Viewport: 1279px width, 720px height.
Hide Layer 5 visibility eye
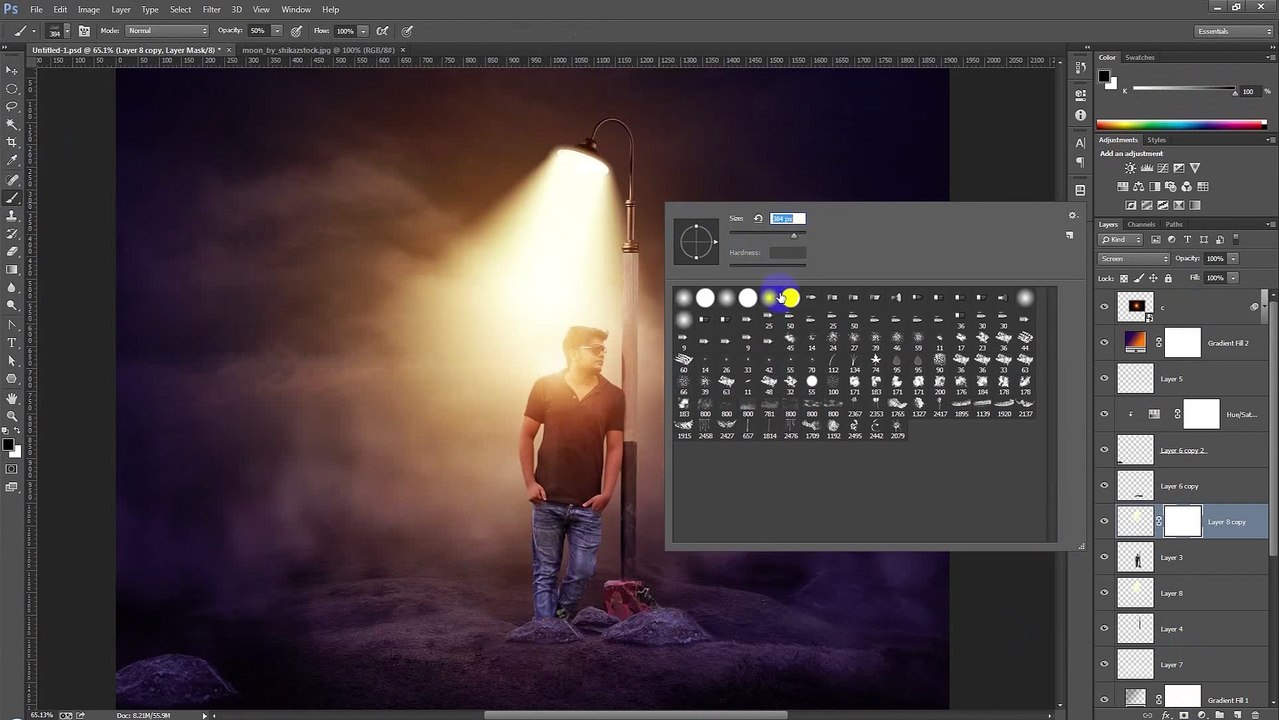(x=1104, y=378)
